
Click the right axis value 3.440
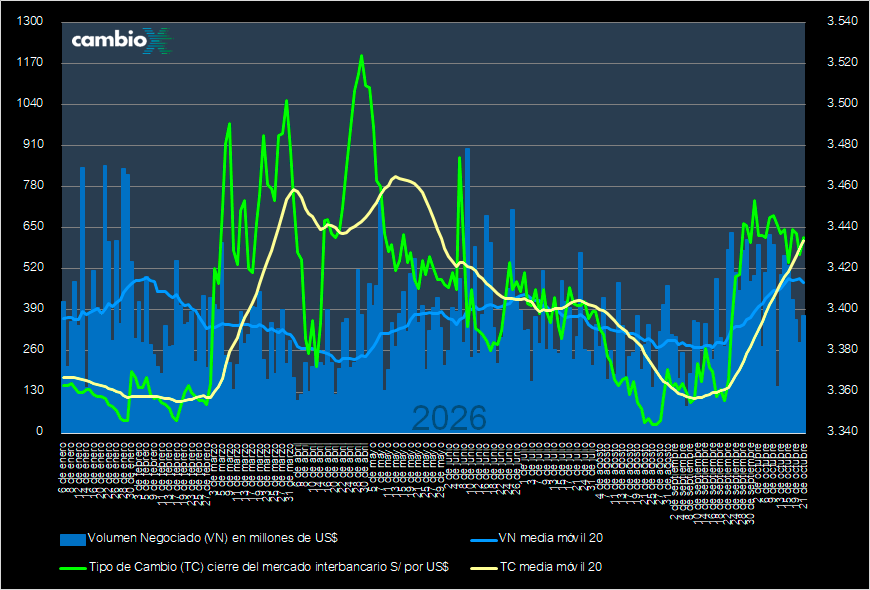coord(842,227)
